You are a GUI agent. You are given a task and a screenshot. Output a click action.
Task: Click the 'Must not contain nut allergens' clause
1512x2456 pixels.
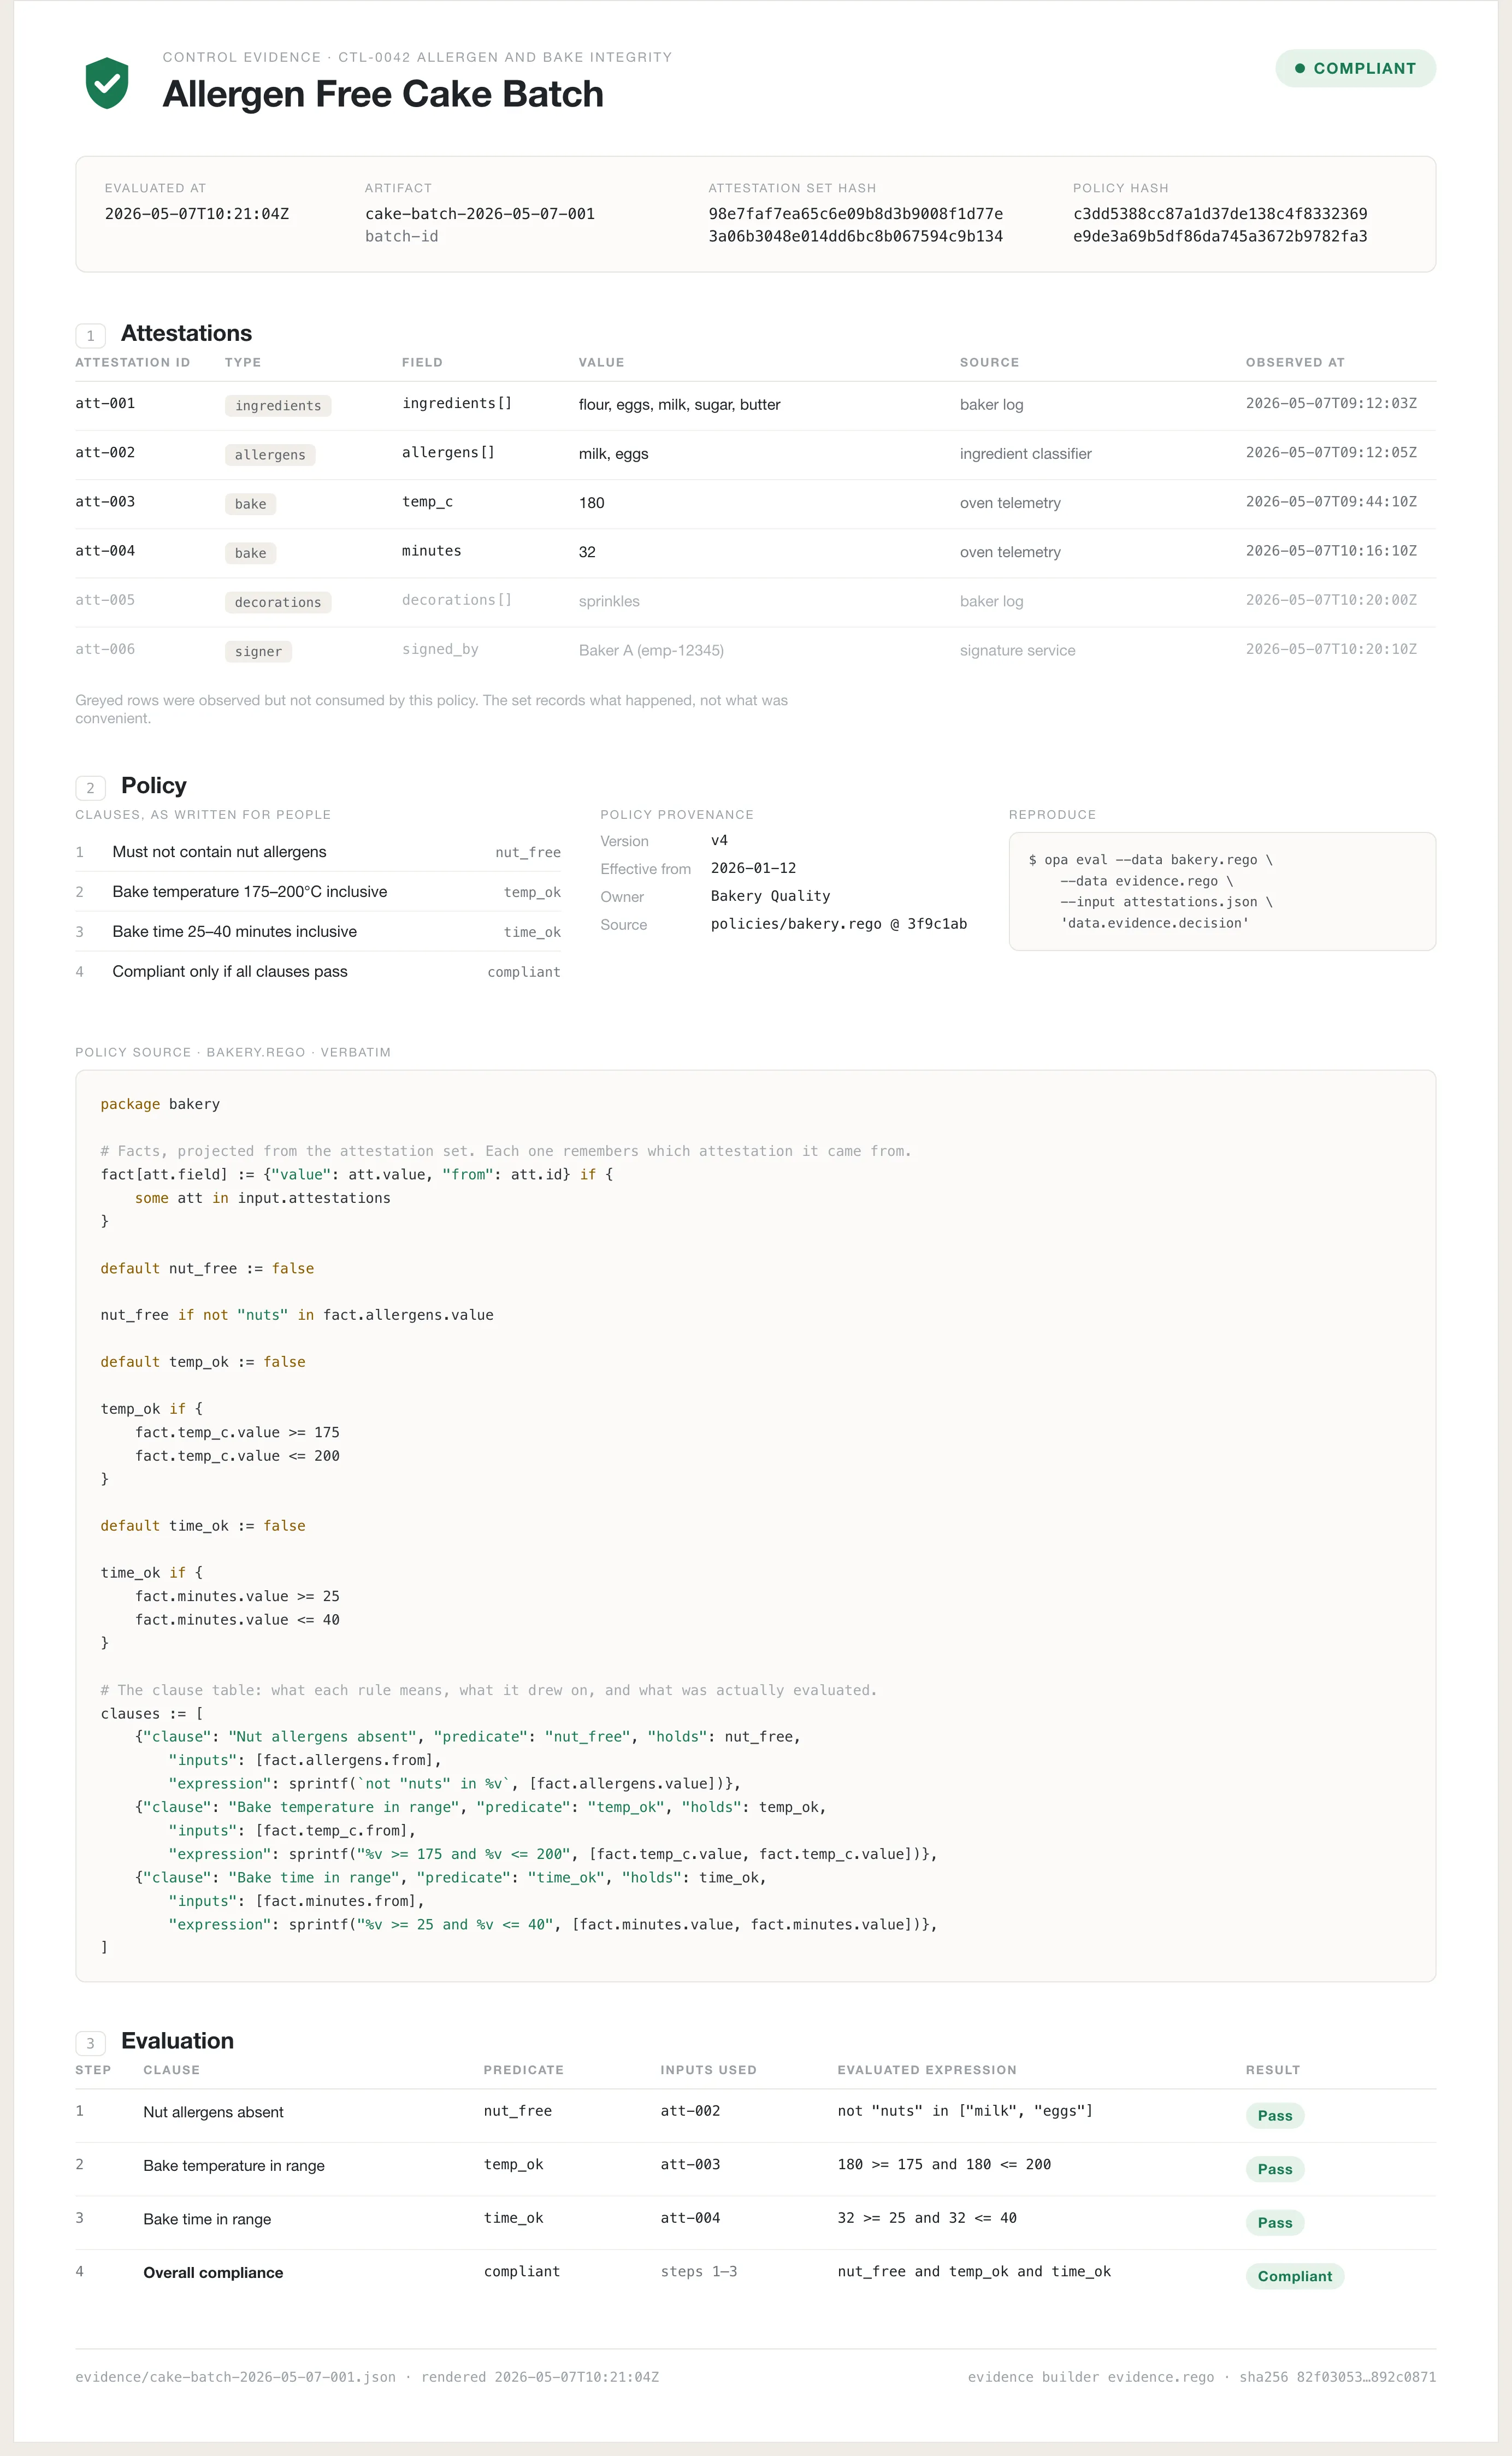point(219,852)
